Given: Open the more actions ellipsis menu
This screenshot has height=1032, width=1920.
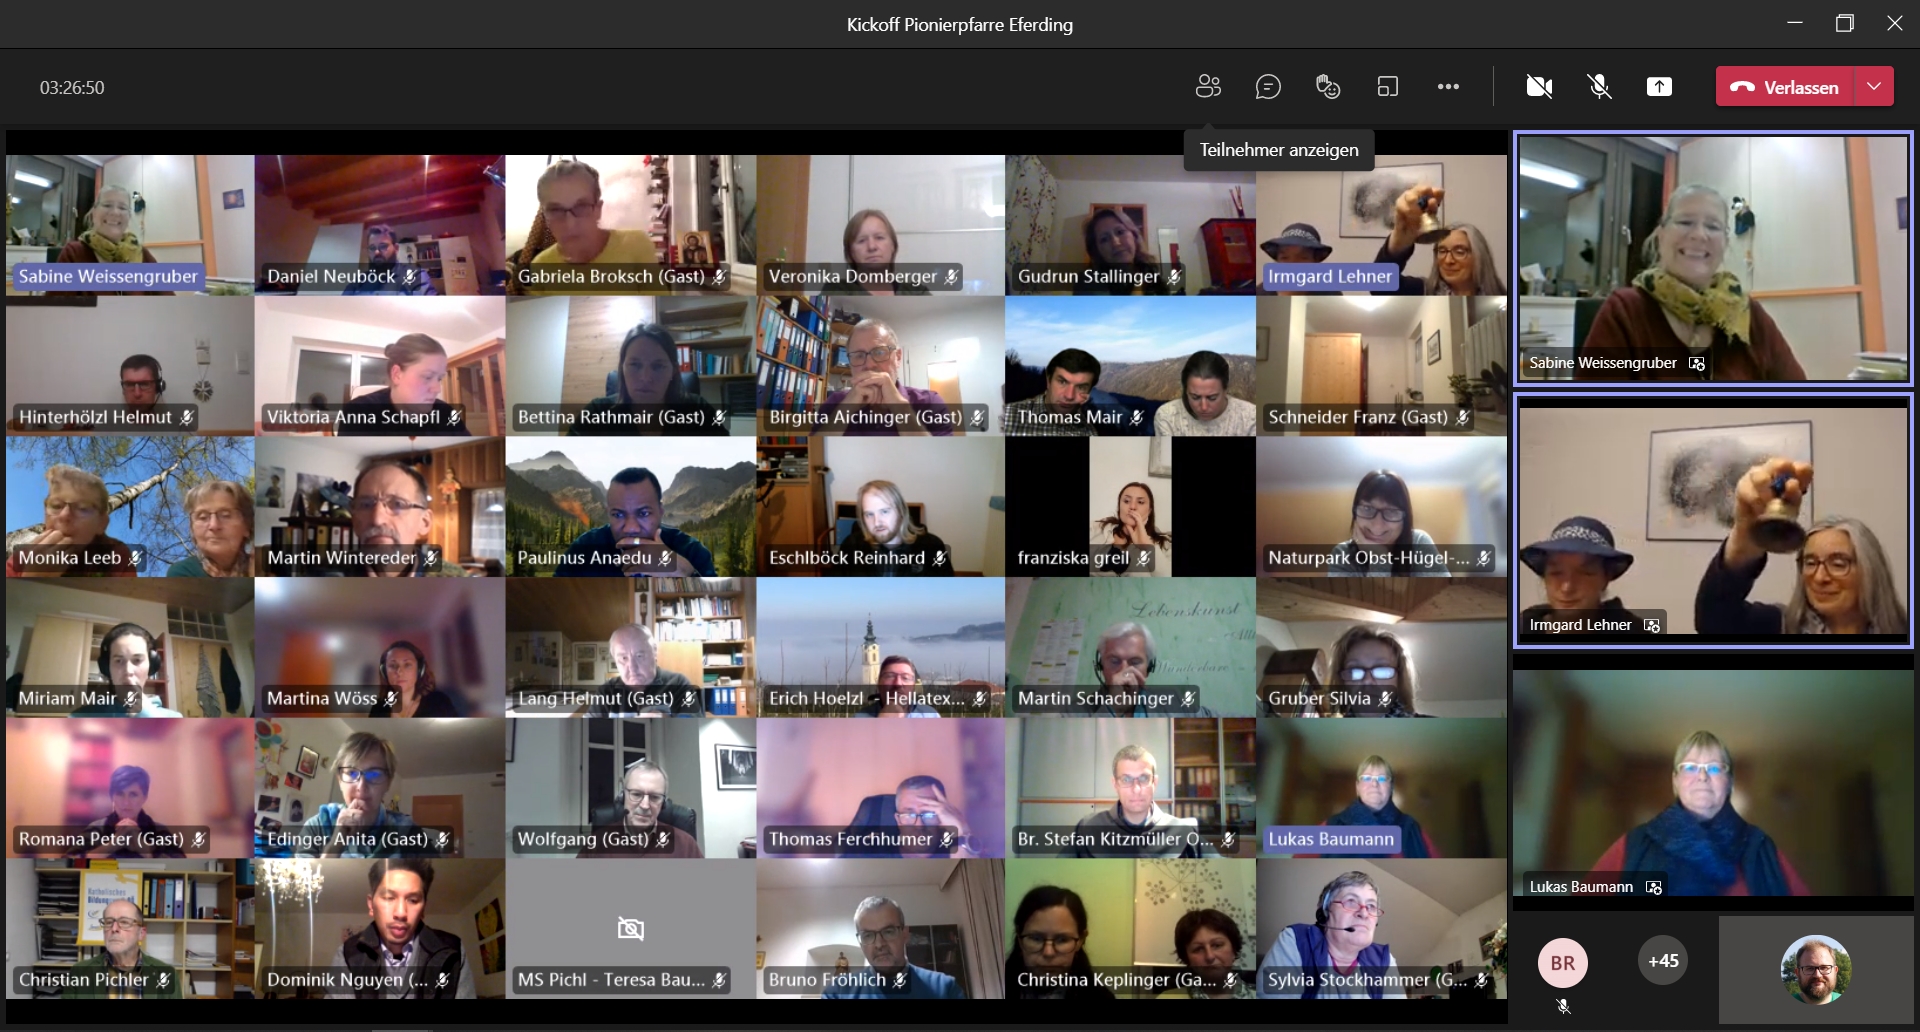Looking at the screenshot, I should pyautogui.click(x=1448, y=87).
